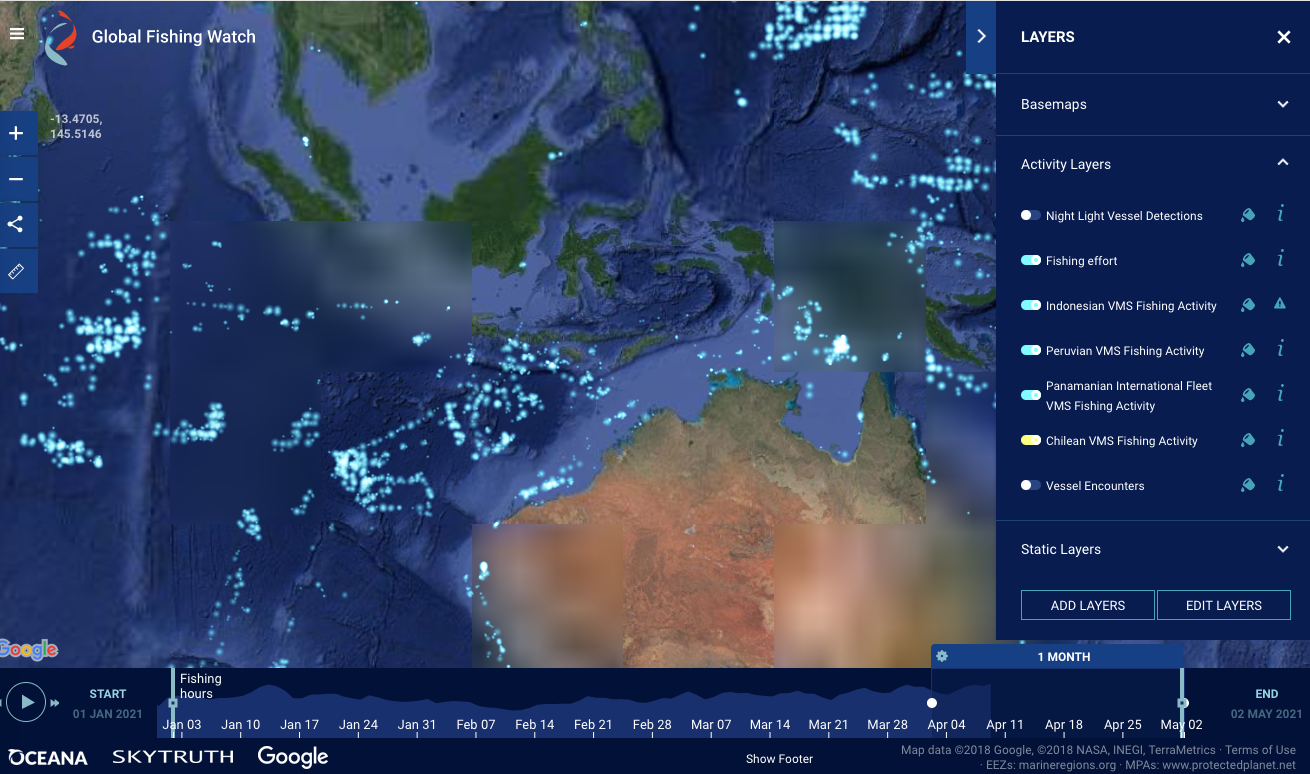This screenshot has width=1310, height=774.
Task: Expand the Static Layers section
Action: (x=1282, y=549)
